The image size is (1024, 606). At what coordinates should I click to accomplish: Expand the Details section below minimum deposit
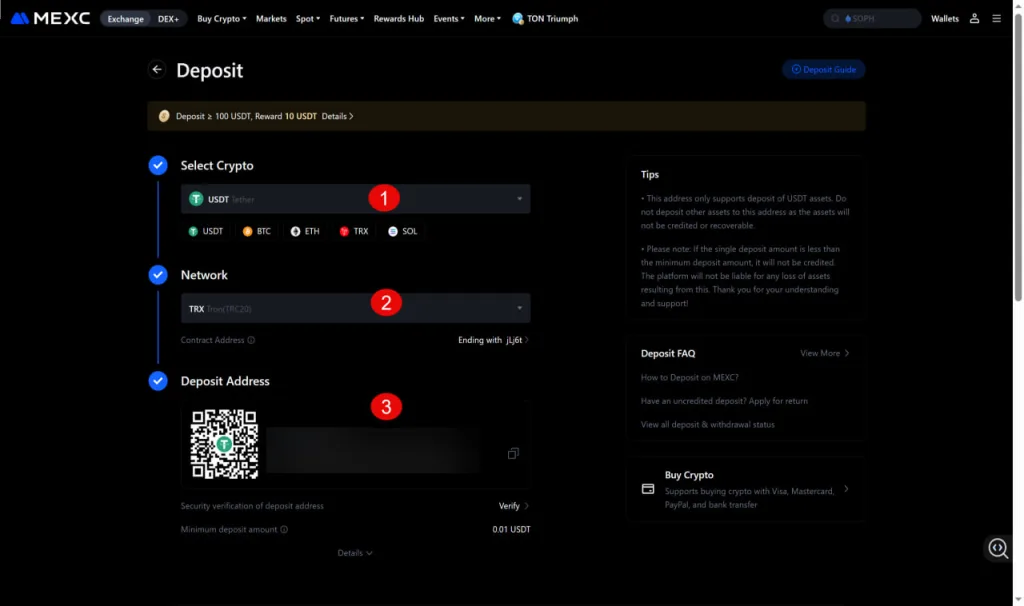[x=355, y=553]
